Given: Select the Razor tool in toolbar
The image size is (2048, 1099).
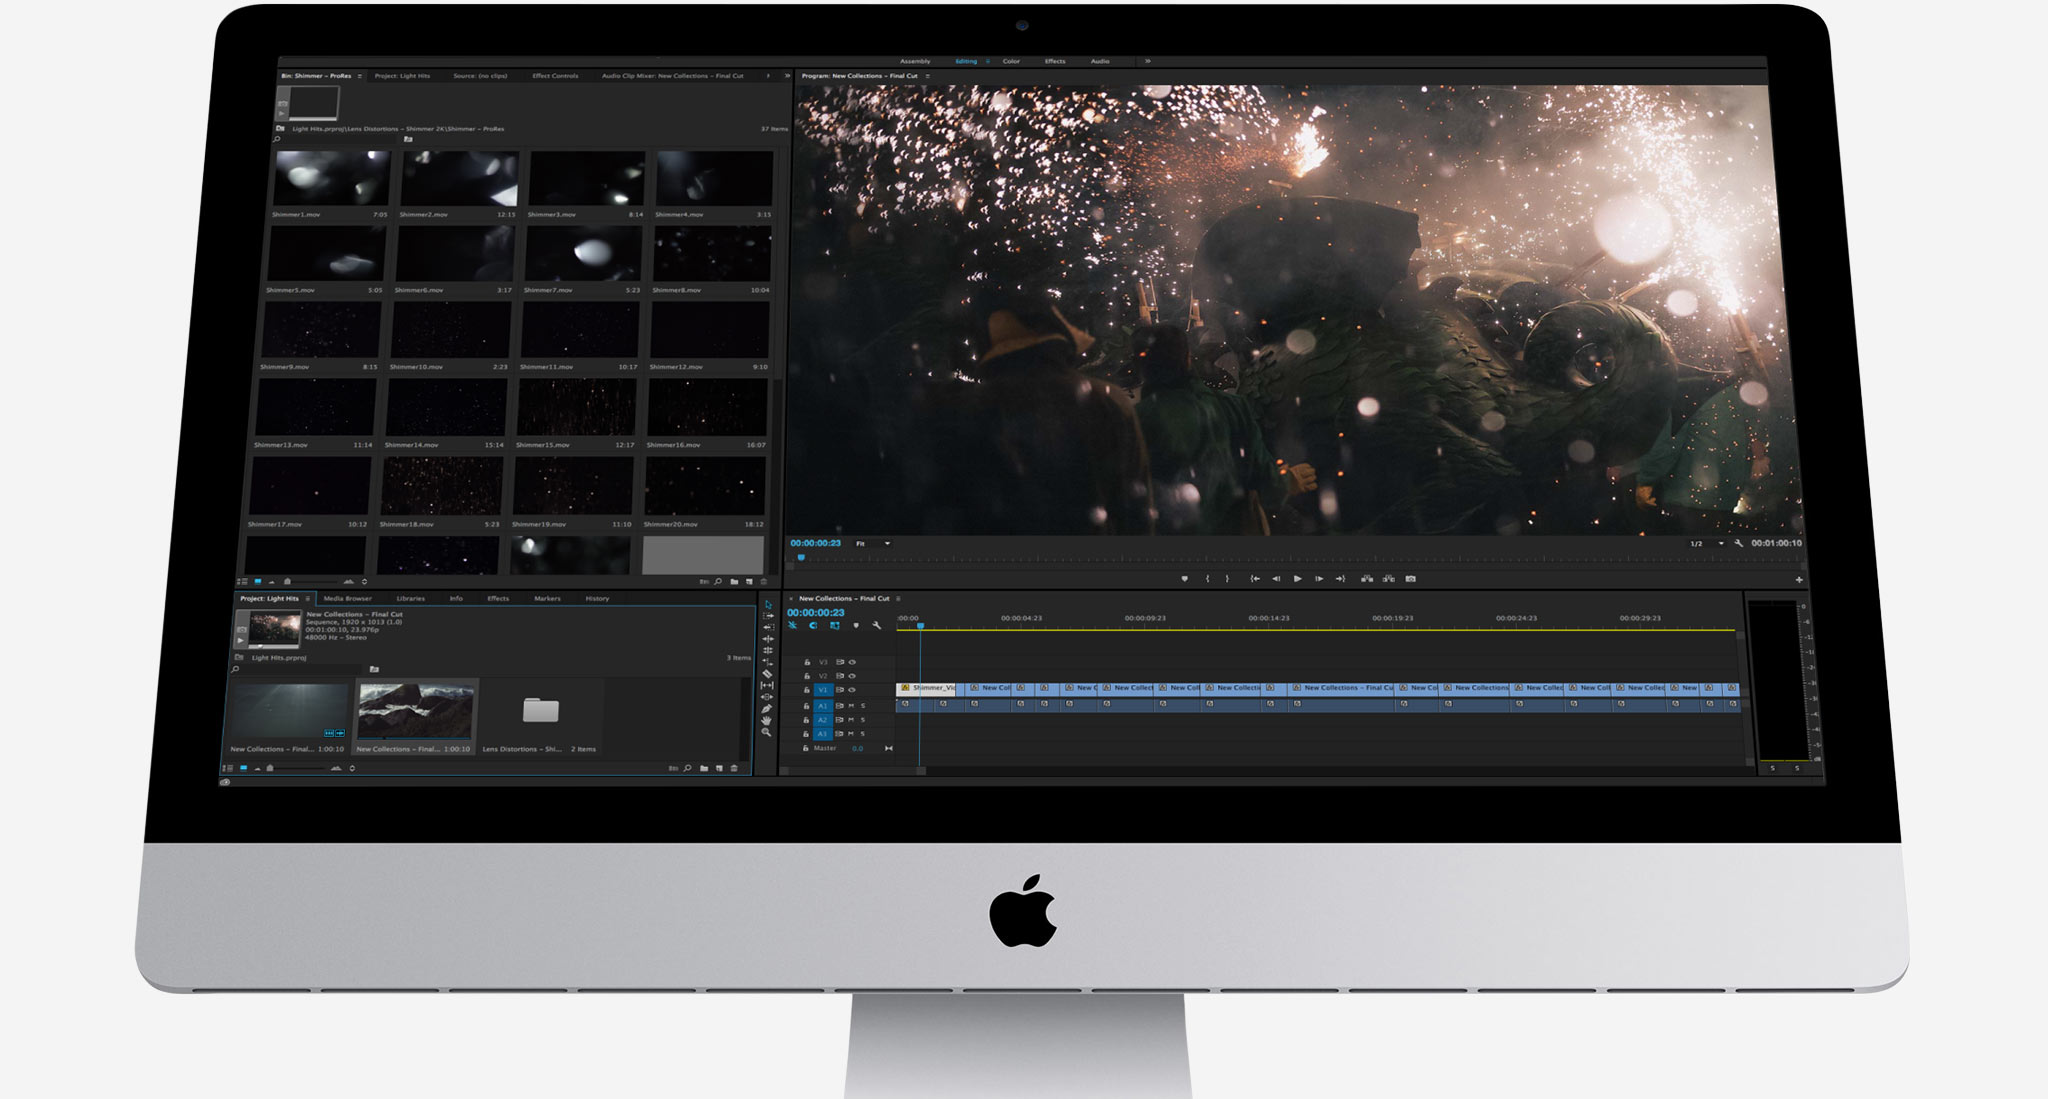Looking at the screenshot, I should (x=767, y=674).
